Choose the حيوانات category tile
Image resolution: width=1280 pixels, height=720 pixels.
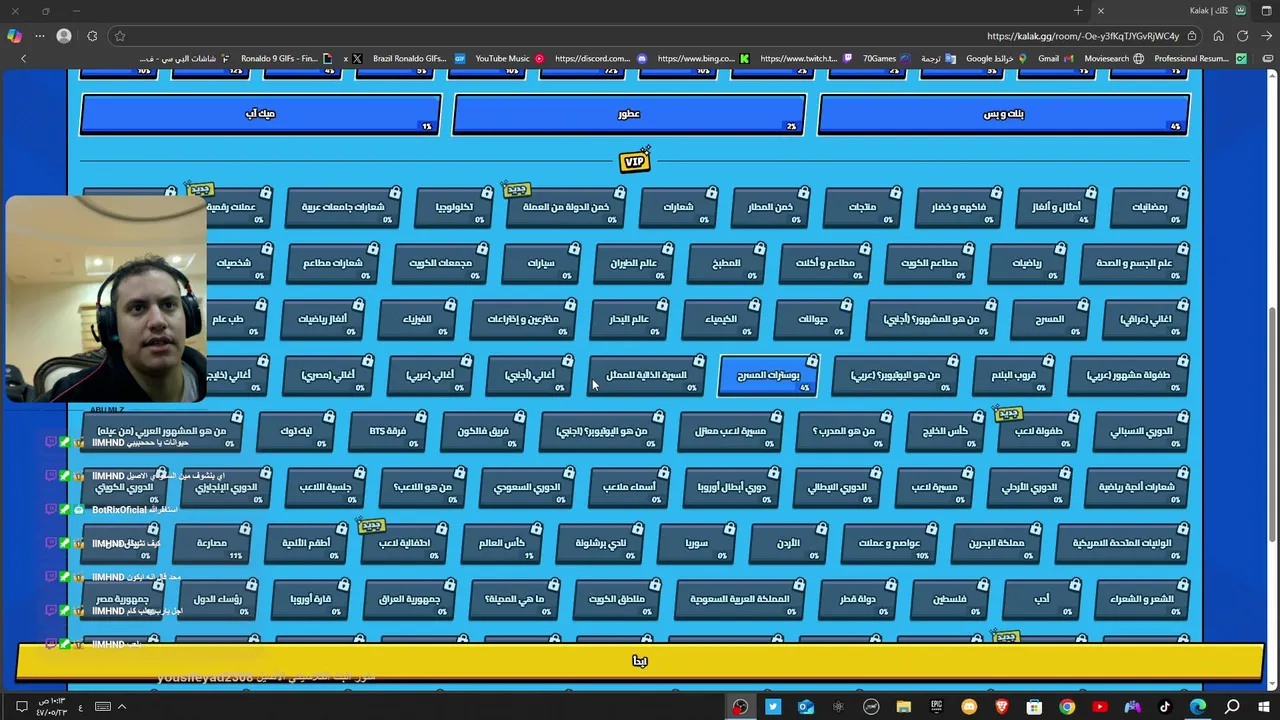pyautogui.click(x=813, y=320)
